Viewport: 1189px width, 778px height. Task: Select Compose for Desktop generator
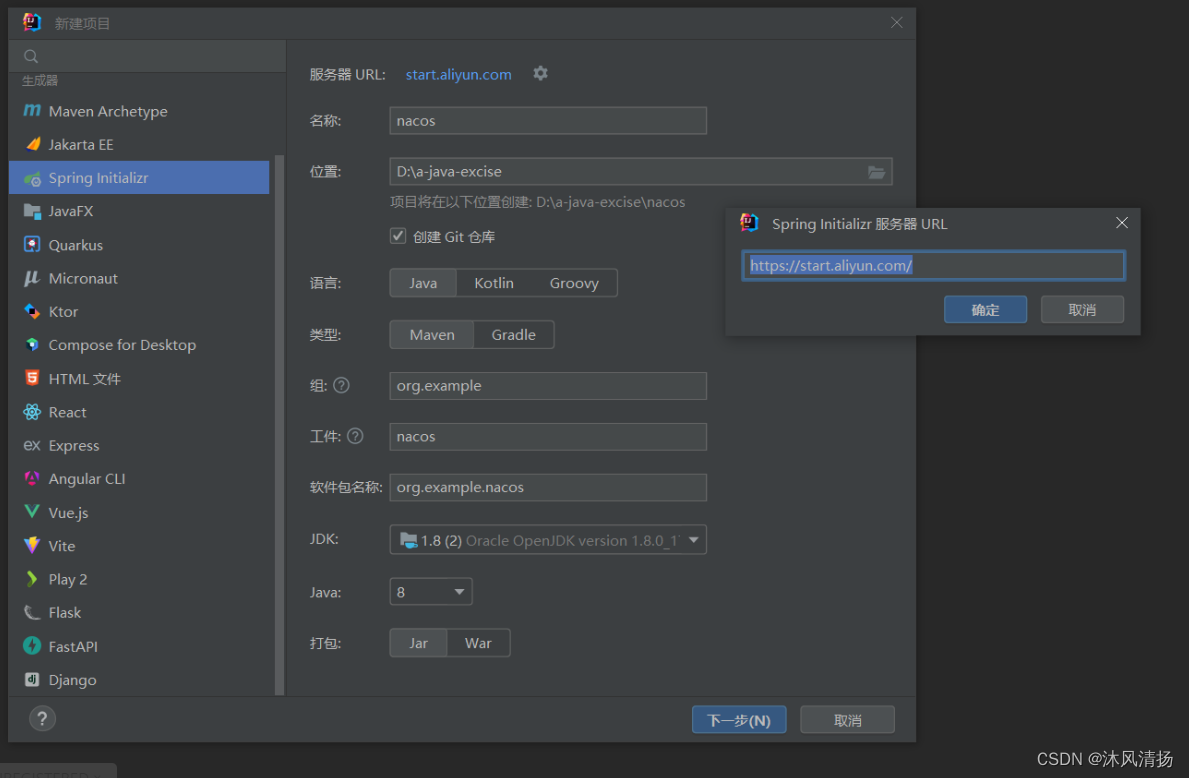click(139, 345)
